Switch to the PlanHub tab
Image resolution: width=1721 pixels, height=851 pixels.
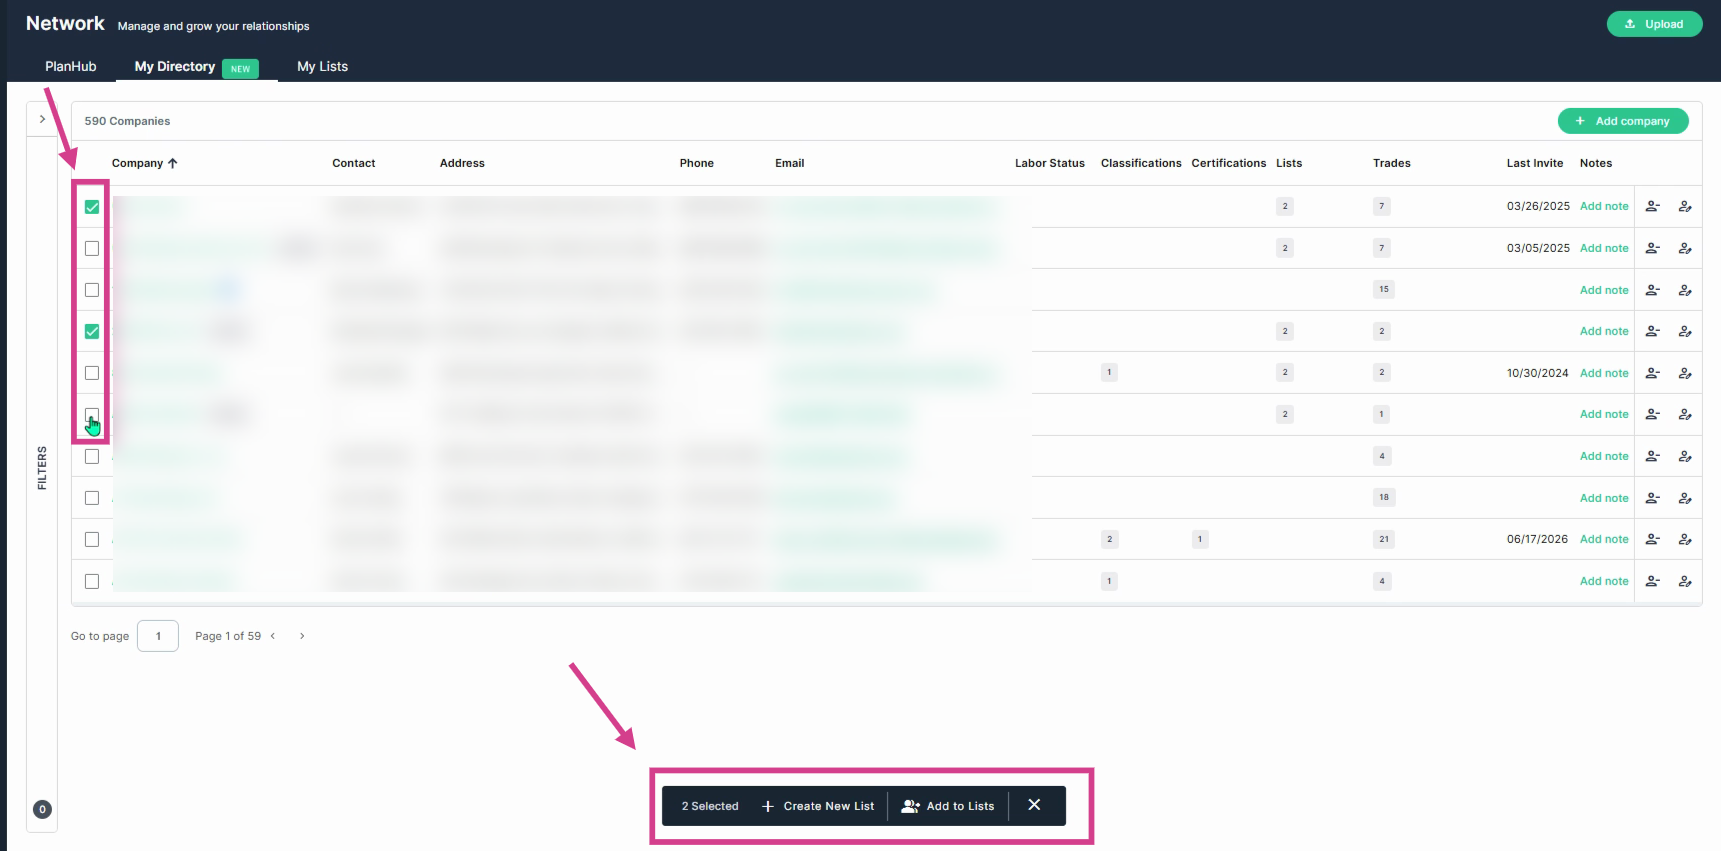click(x=71, y=66)
